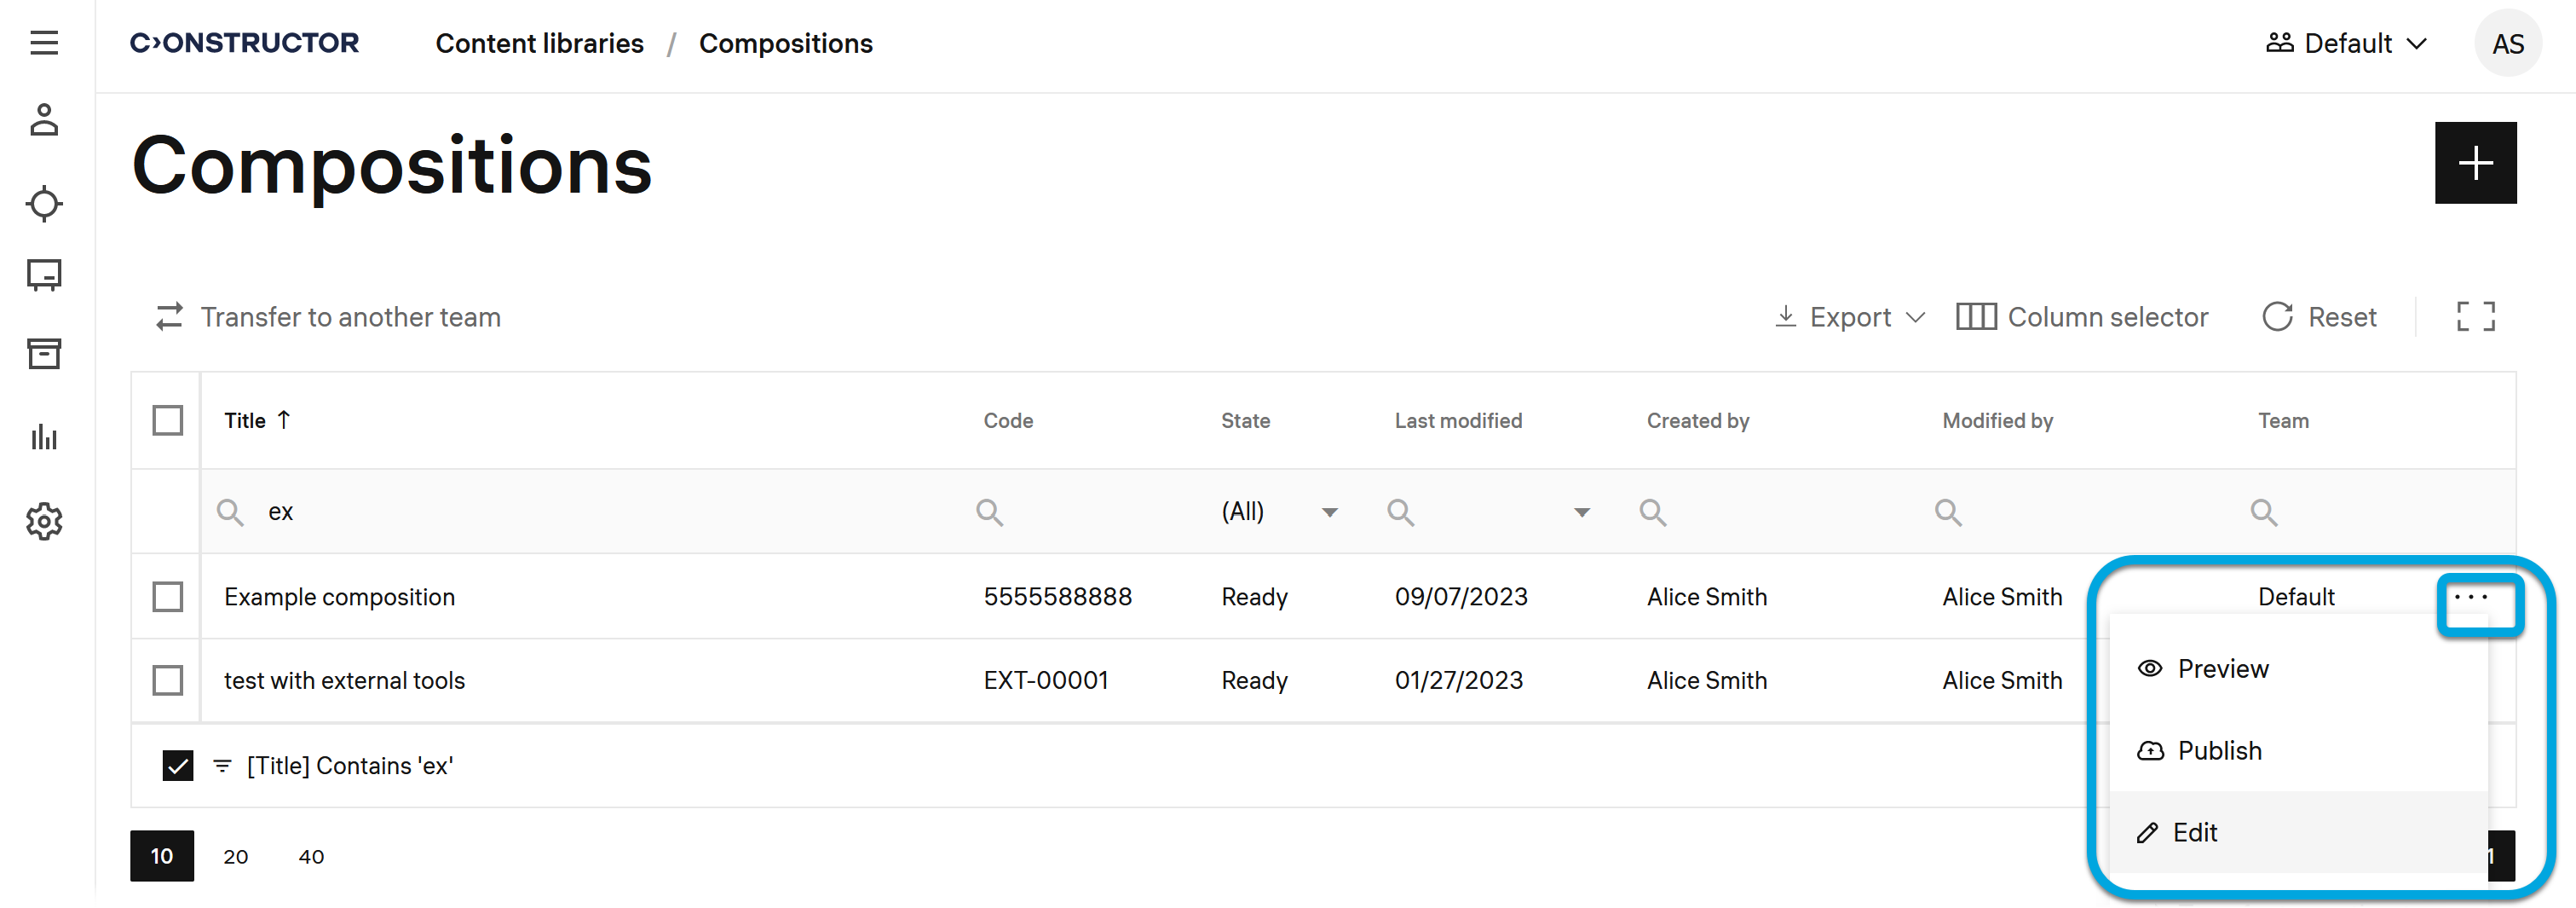Check the Example composition row checkbox
Viewport: 2576px width, 908px height.
pyautogui.click(x=168, y=597)
